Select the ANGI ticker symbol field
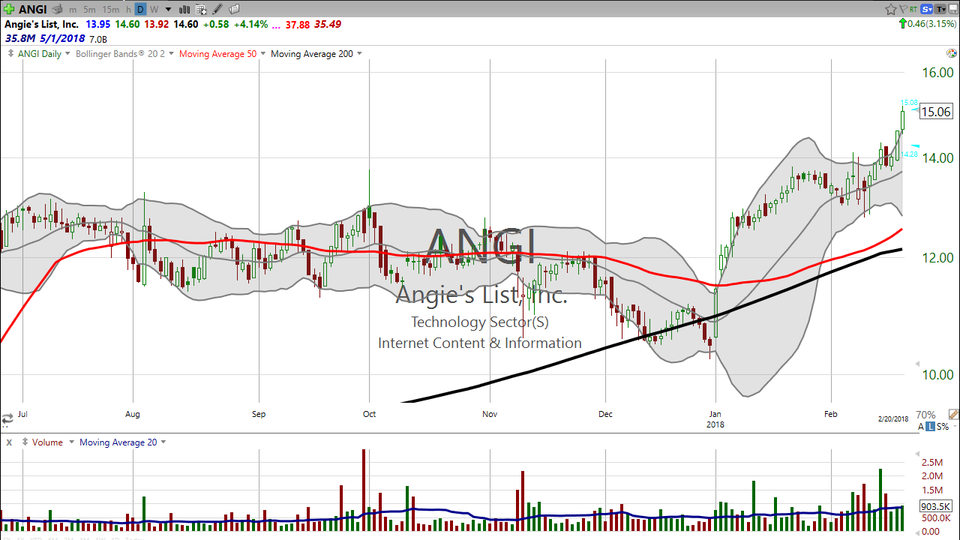This screenshot has height=540, width=960. point(32,9)
